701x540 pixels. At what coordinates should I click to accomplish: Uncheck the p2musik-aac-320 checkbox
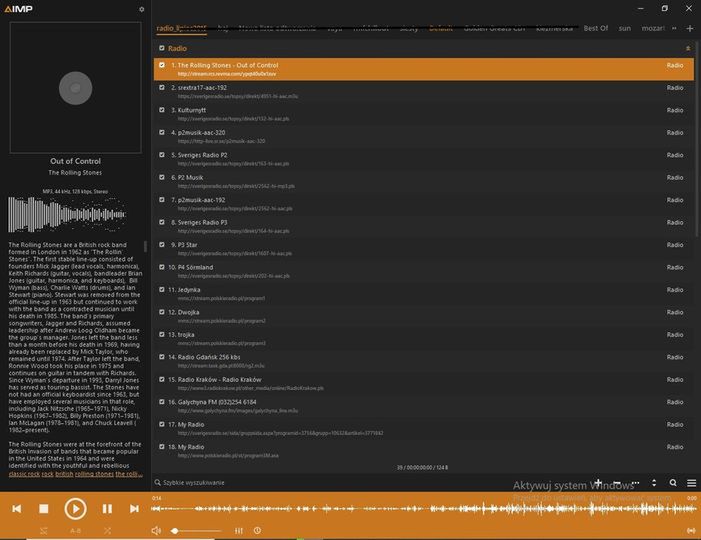[162, 132]
